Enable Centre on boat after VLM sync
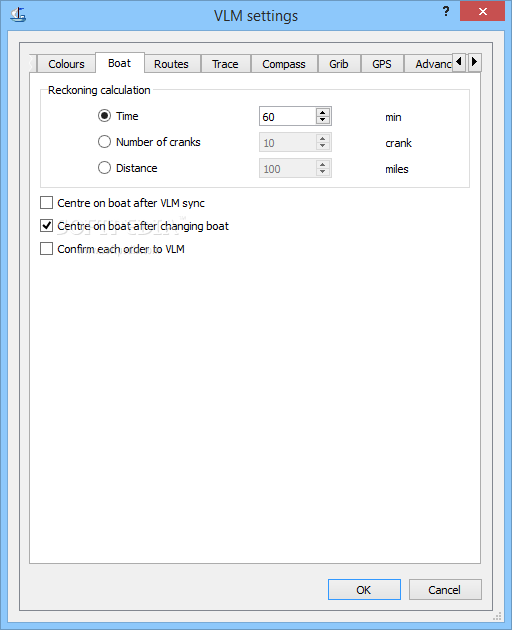 47,203
